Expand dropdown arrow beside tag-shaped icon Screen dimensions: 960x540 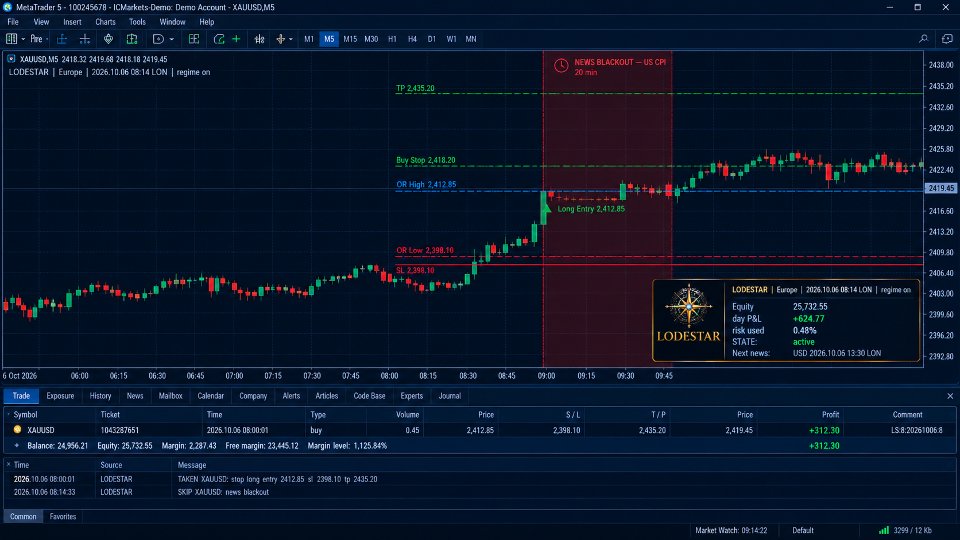171,39
